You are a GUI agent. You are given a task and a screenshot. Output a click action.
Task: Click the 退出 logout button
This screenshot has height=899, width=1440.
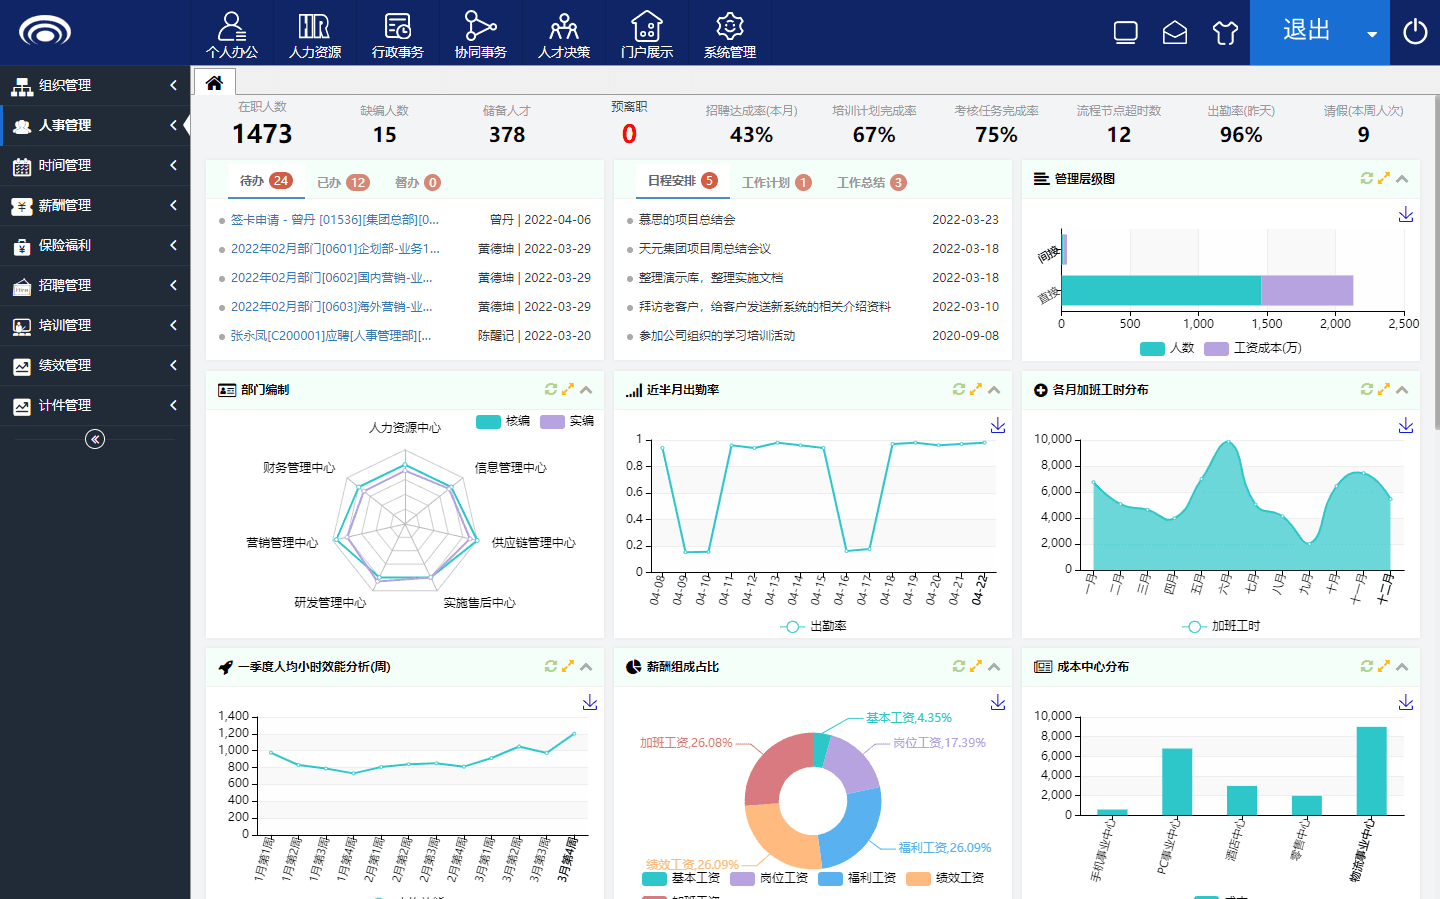pos(1306,31)
